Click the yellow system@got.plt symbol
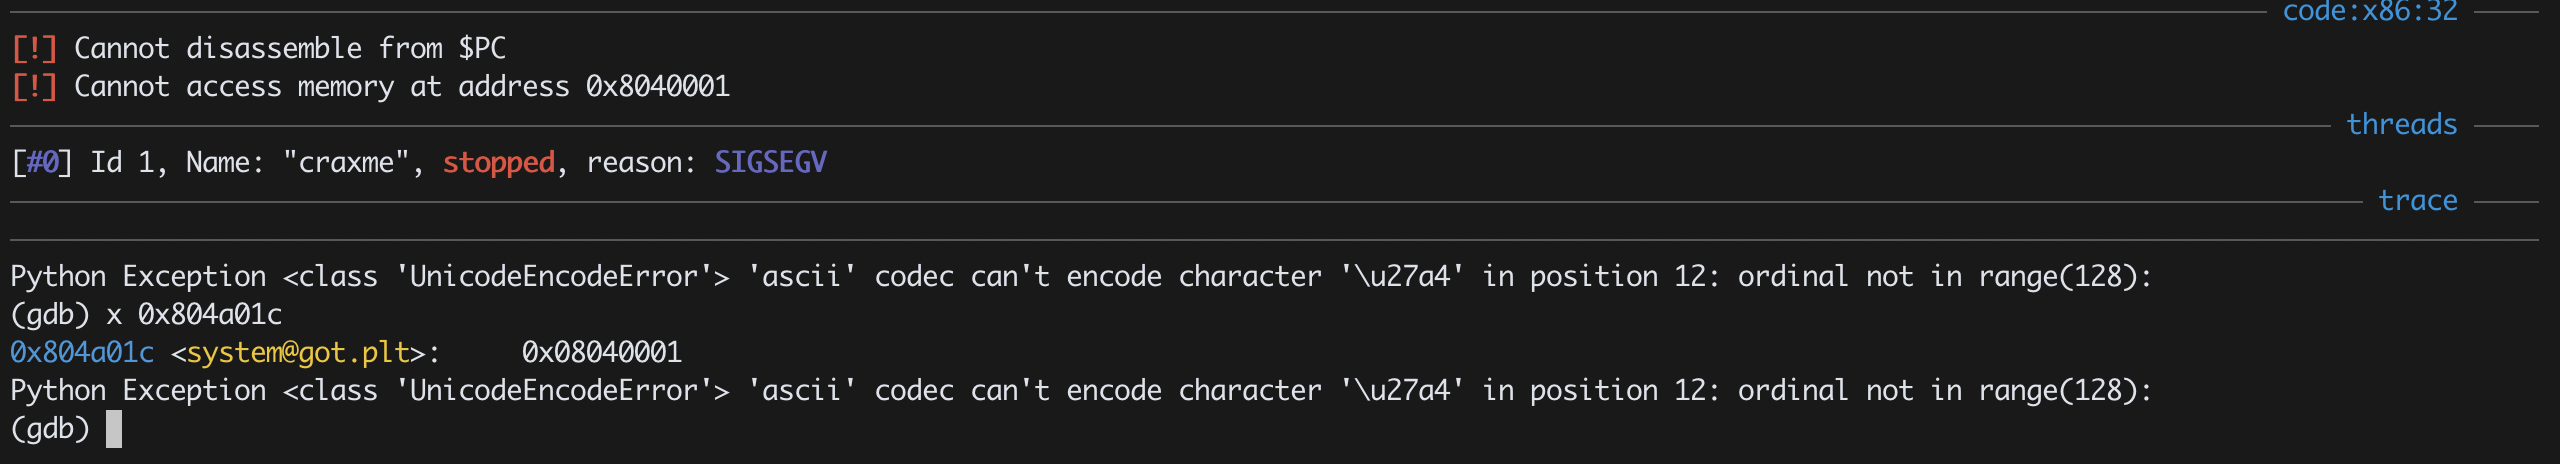 [x=298, y=352]
